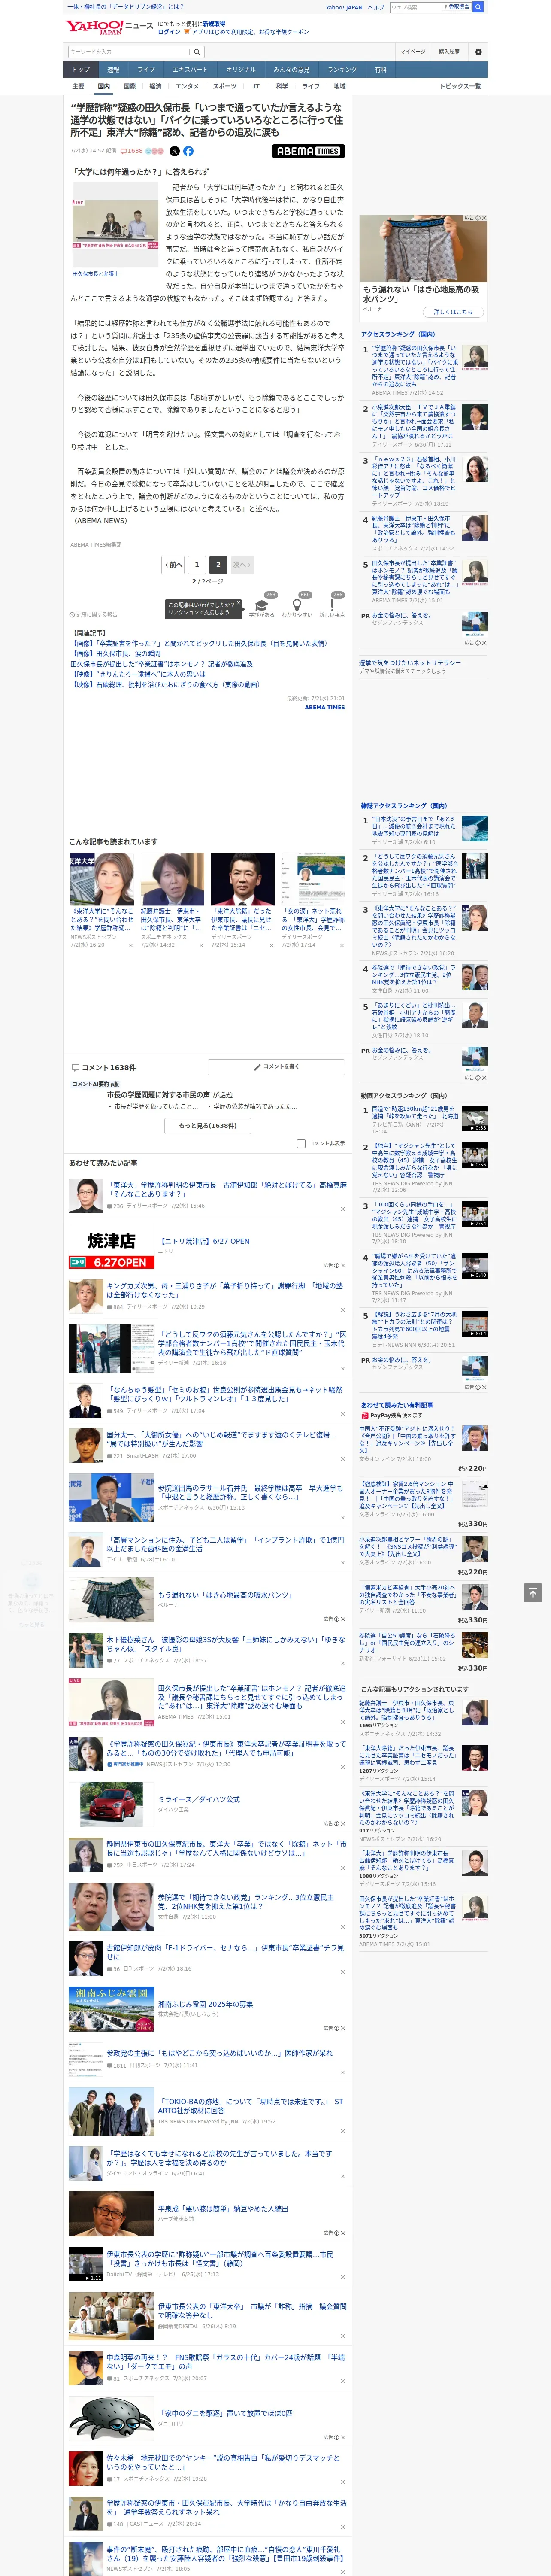
Task: Open the ライブ tab in the dark nav bar
Action: (146, 70)
